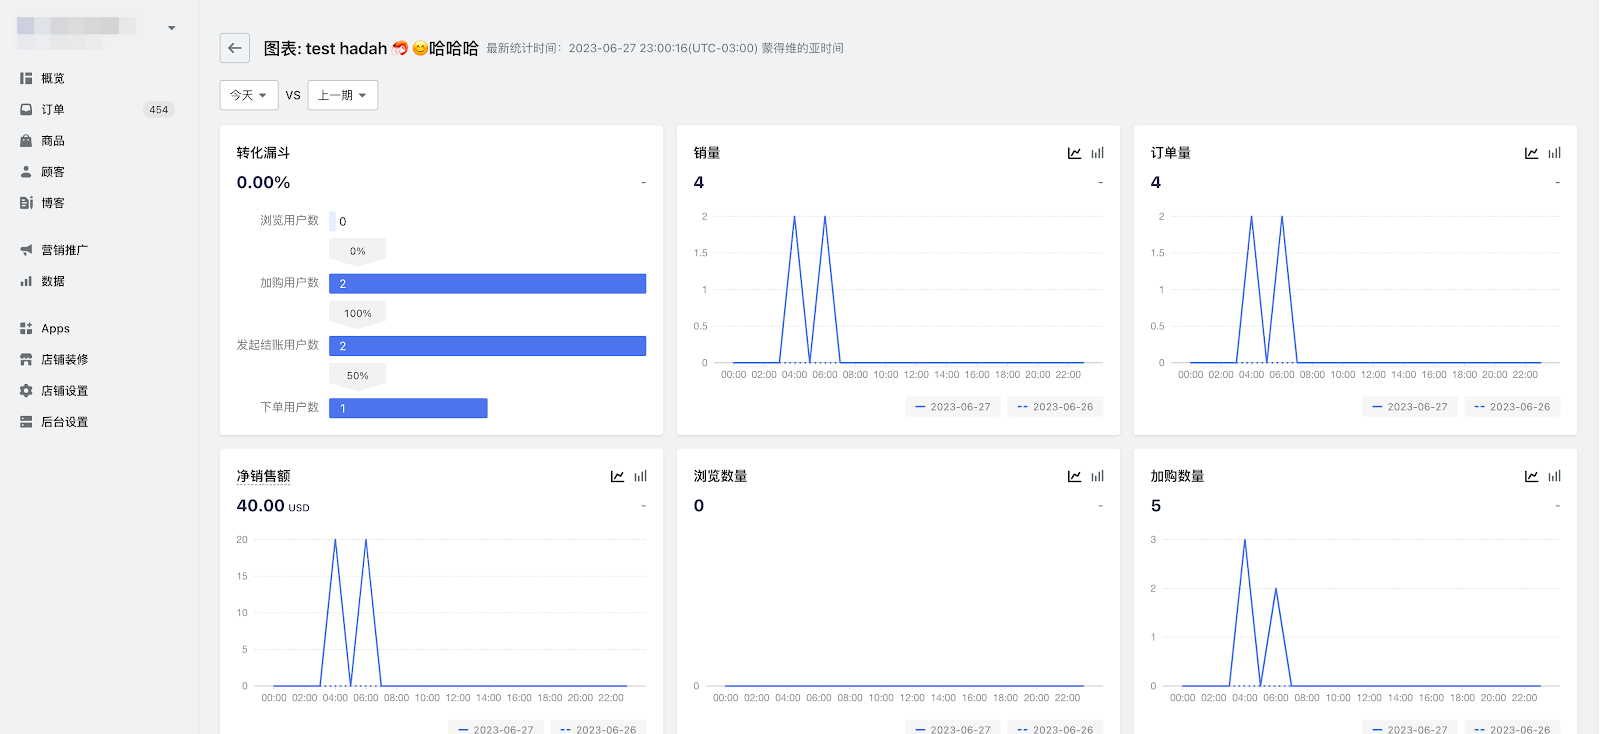
Task: Click the 最新统计时间 timestamp text
Action: click(665, 48)
